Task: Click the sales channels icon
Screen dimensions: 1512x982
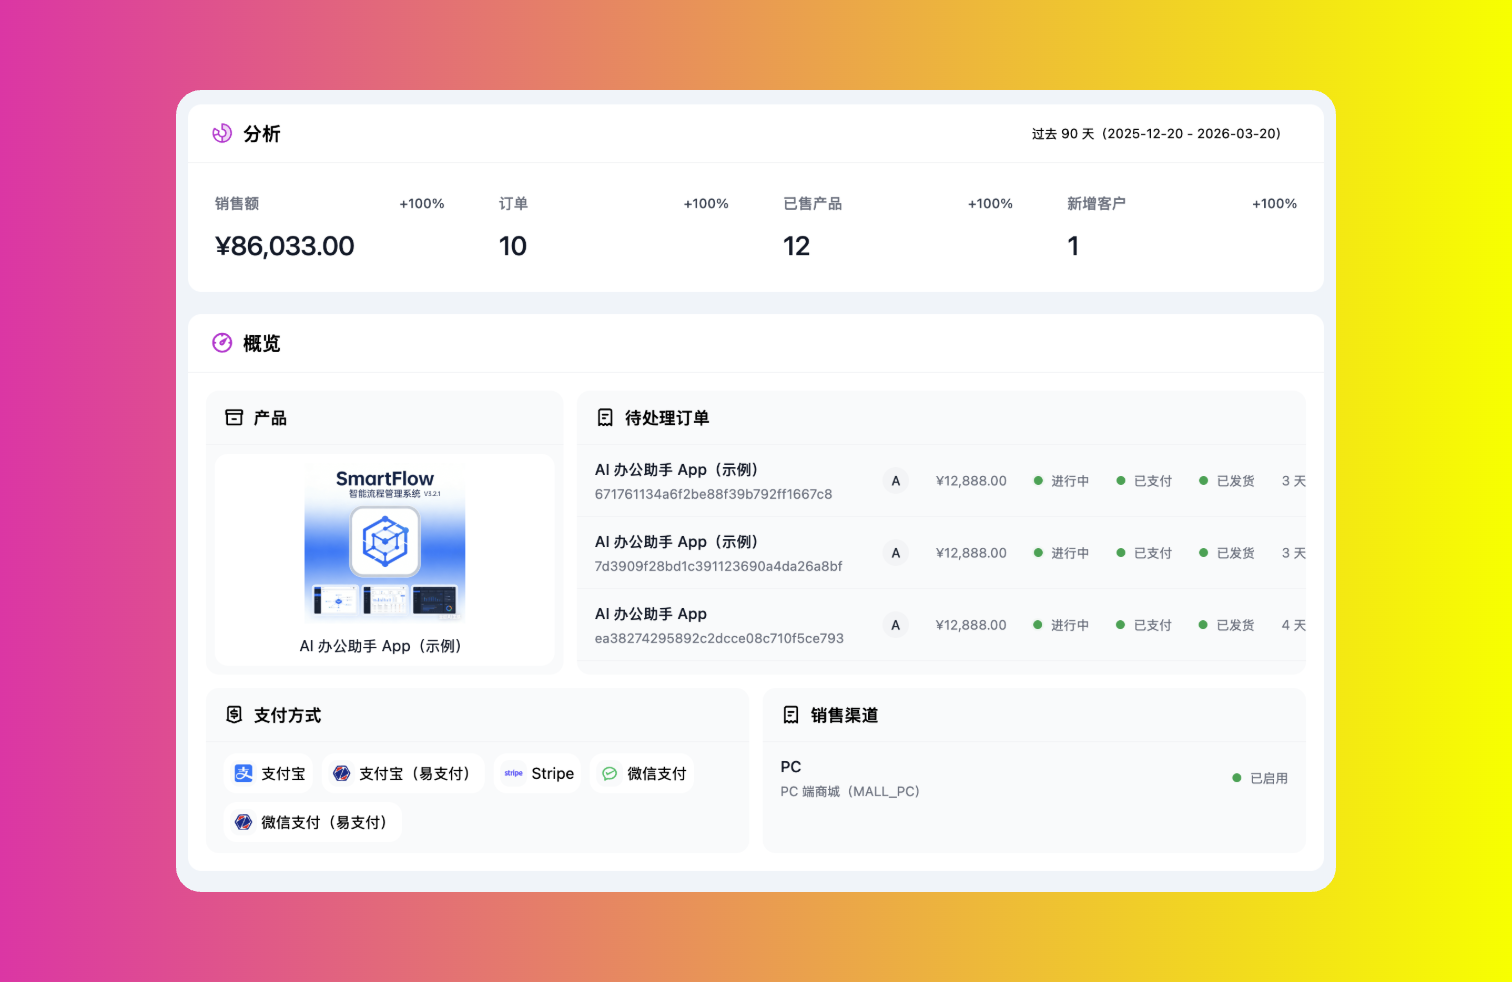Action: coord(791,715)
